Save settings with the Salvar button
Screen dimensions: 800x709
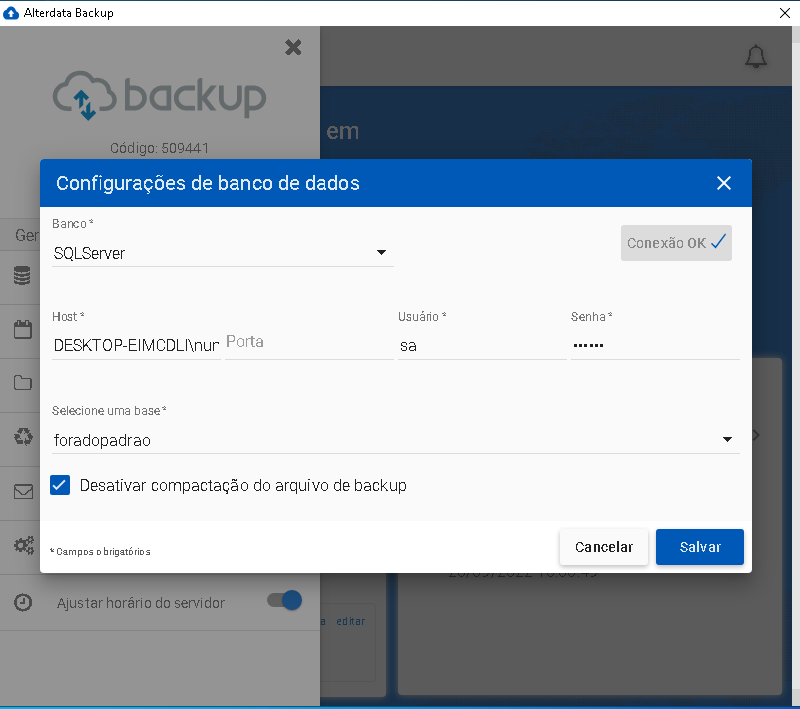[699, 547]
